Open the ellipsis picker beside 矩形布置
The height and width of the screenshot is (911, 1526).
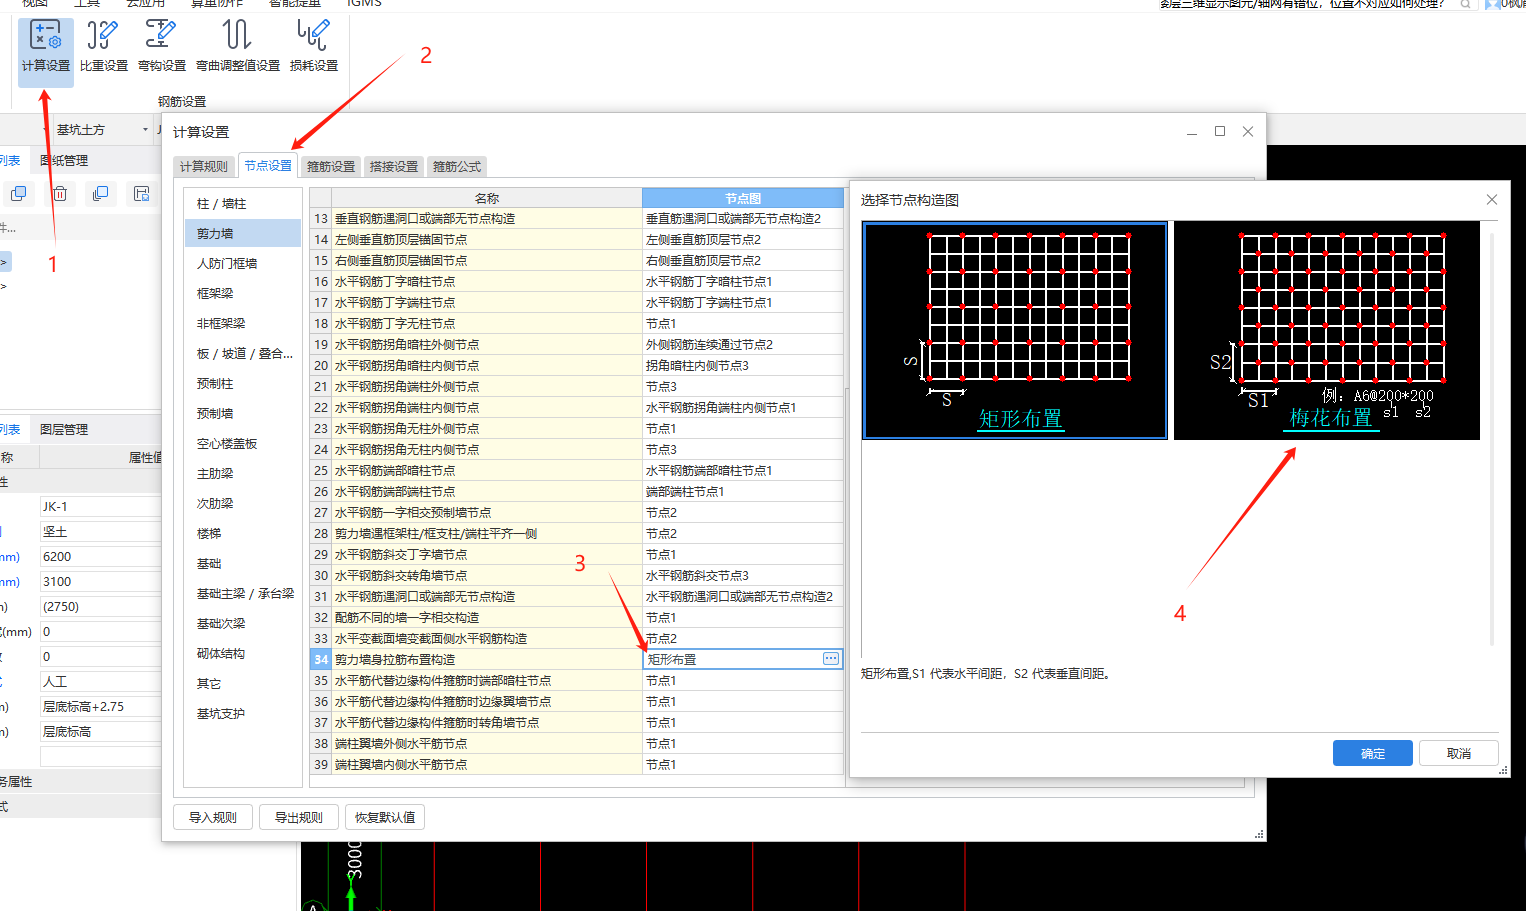coord(830,659)
